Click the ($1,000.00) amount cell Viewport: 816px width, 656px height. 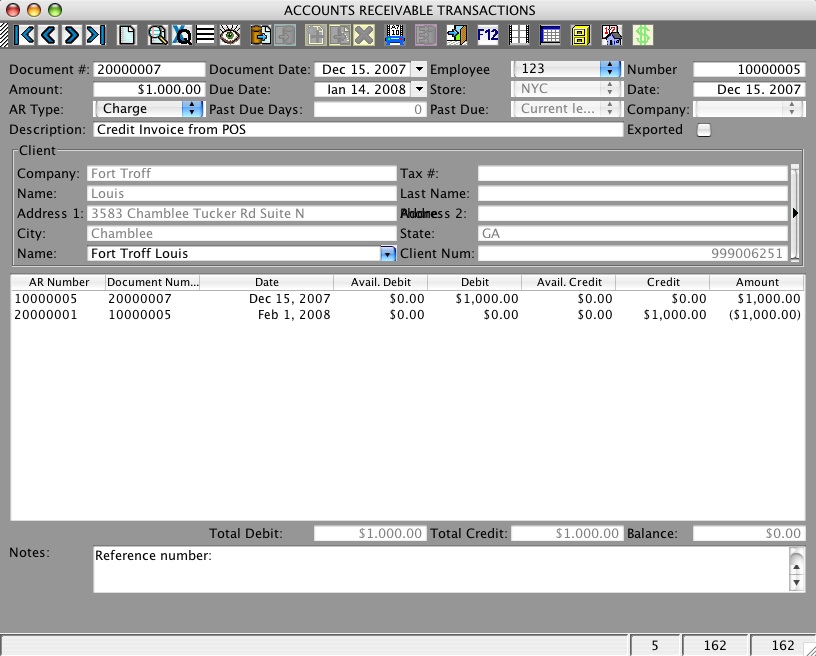point(764,315)
